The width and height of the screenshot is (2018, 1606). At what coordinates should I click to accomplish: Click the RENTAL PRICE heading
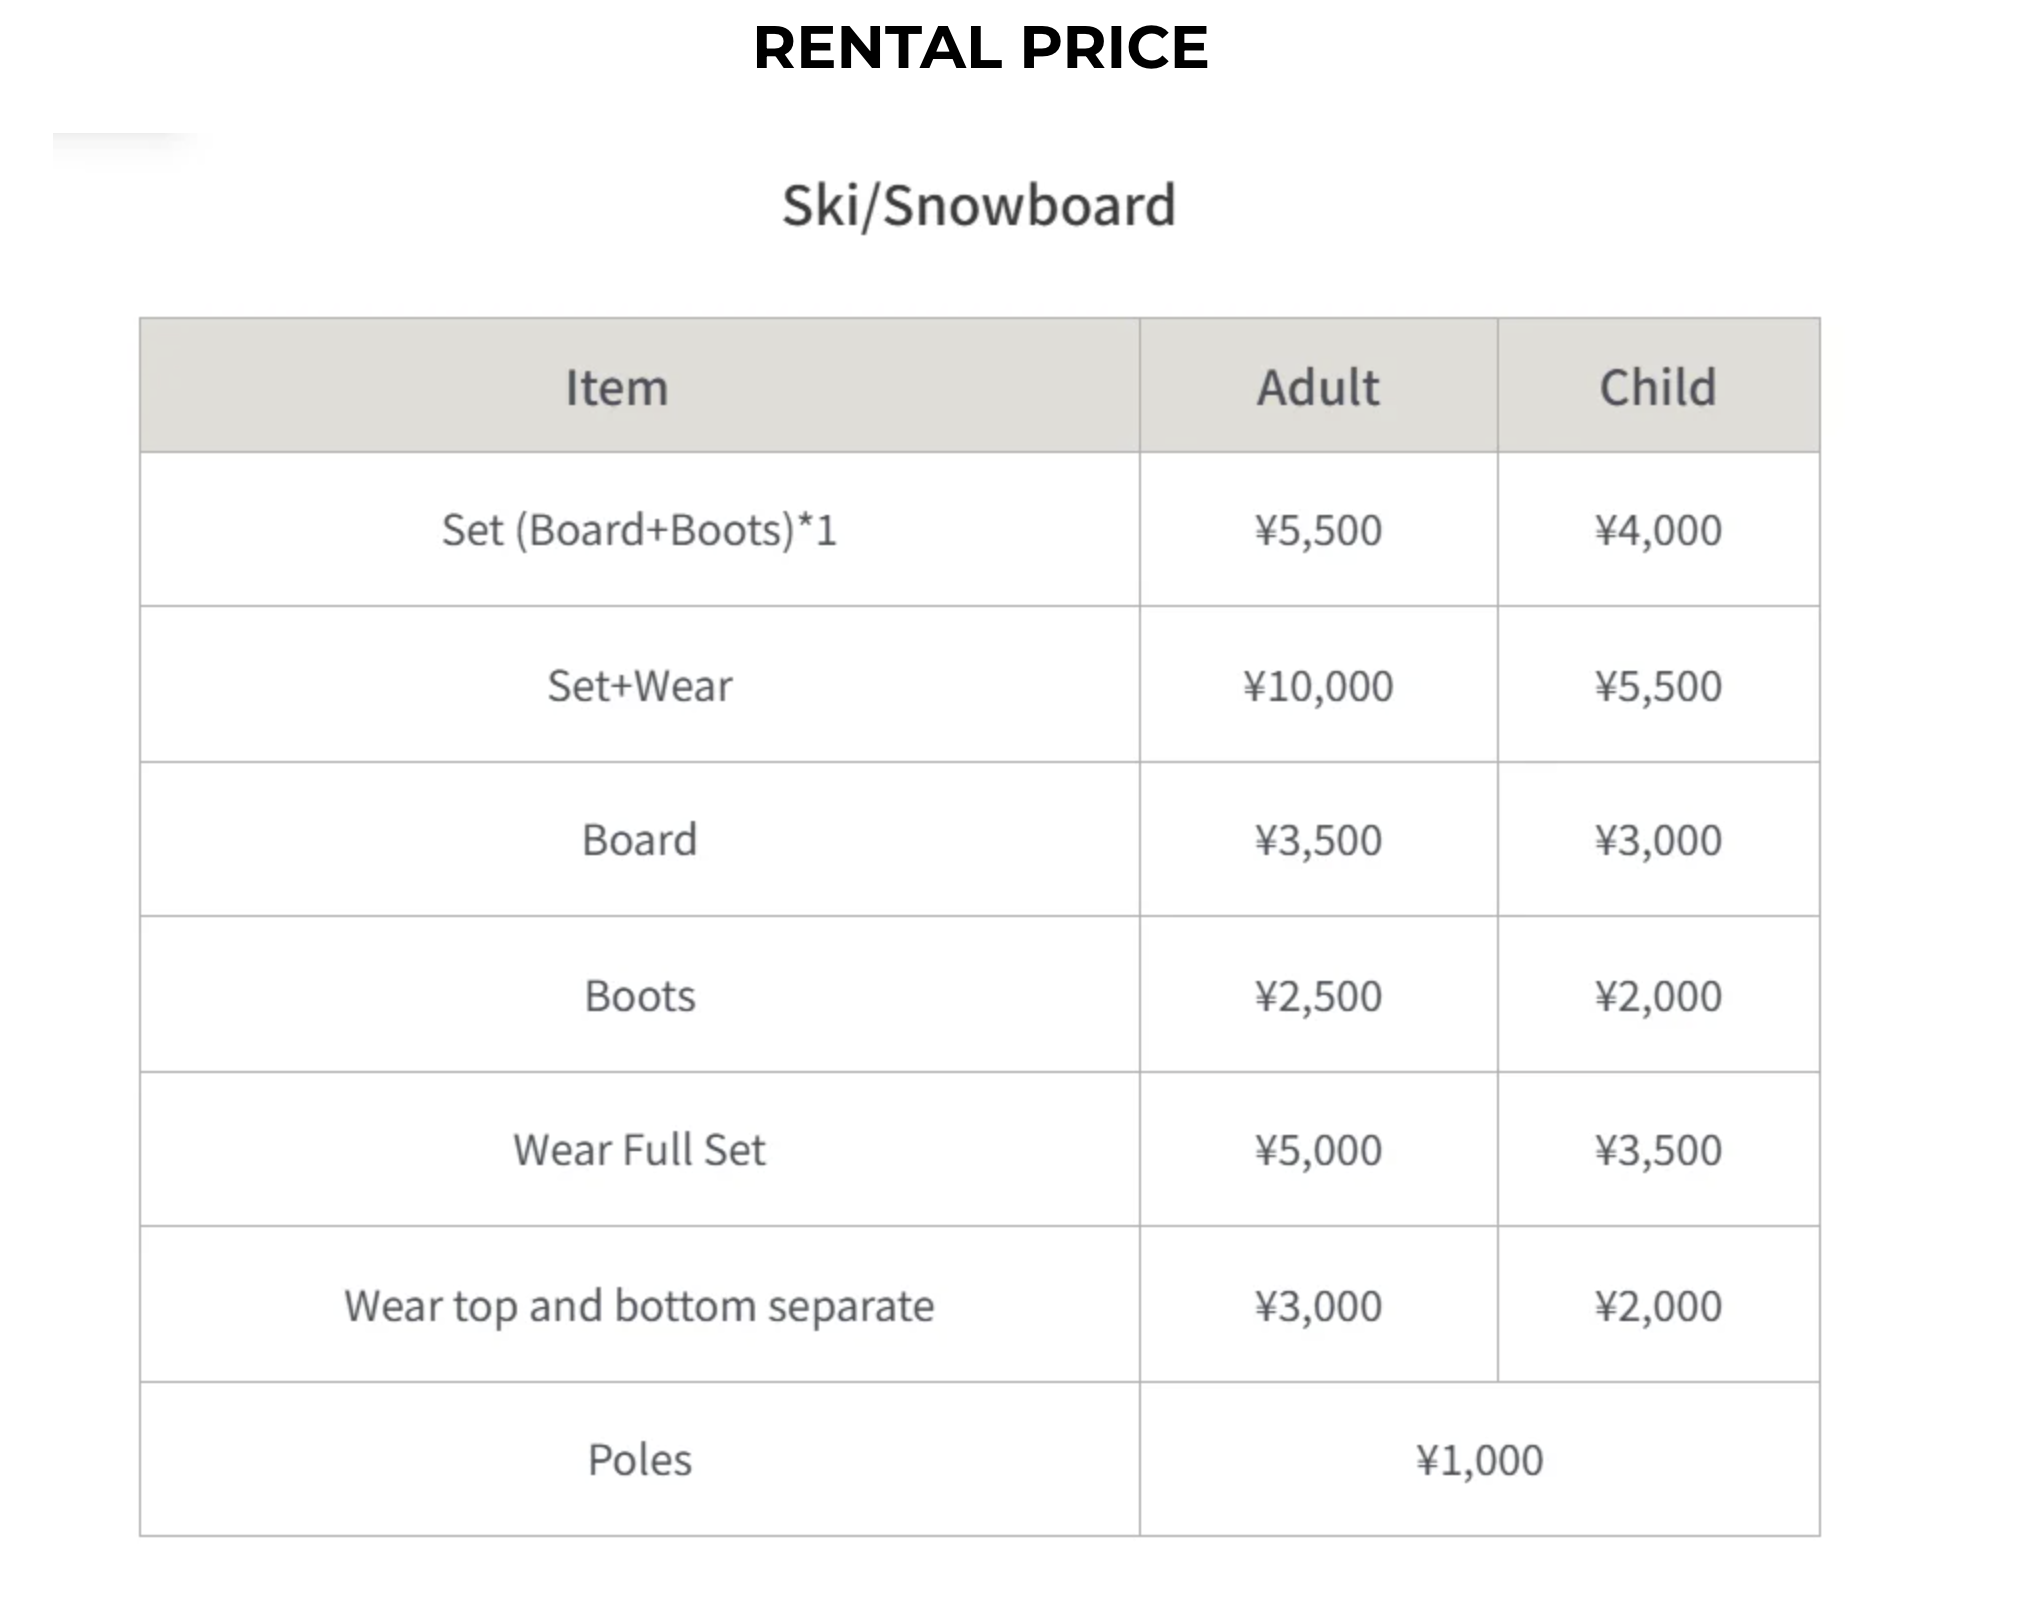pos(980,48)
